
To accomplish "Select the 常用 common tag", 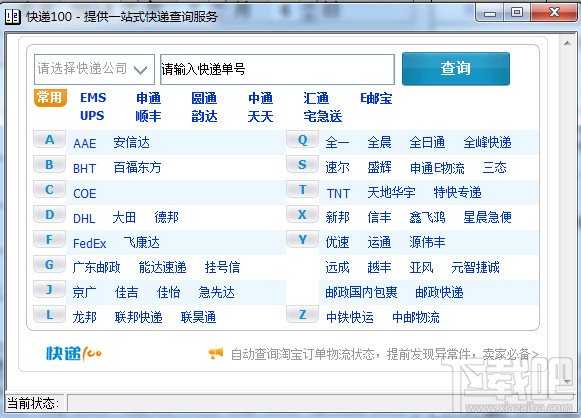I will pos(50,98).
